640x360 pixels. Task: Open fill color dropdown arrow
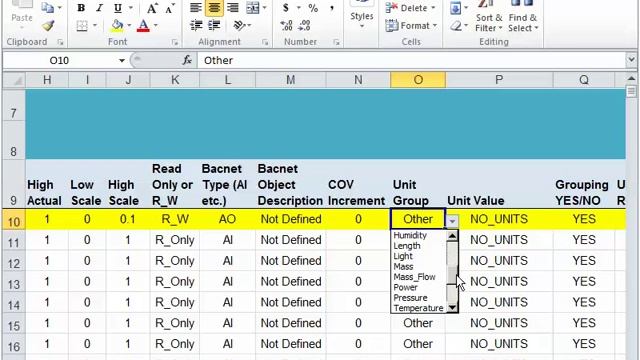point(129,26)
